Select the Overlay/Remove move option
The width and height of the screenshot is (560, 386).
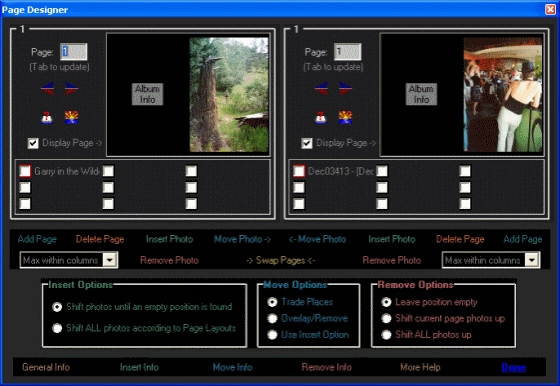pos(272,318)
